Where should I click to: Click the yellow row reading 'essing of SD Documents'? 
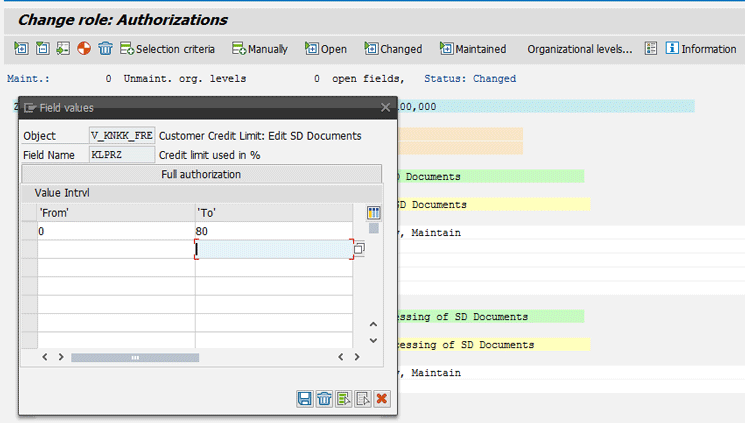coord(494,345)
